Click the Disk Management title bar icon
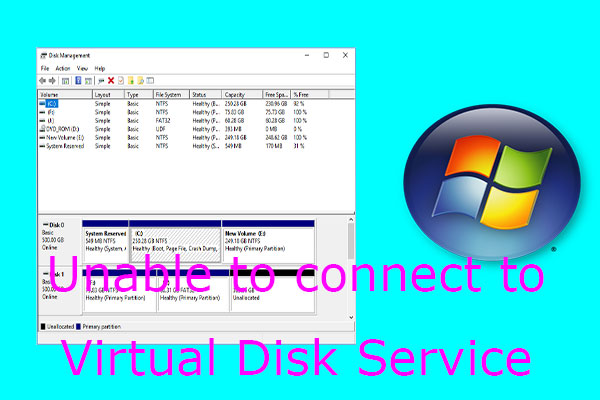 pos(42,56)
